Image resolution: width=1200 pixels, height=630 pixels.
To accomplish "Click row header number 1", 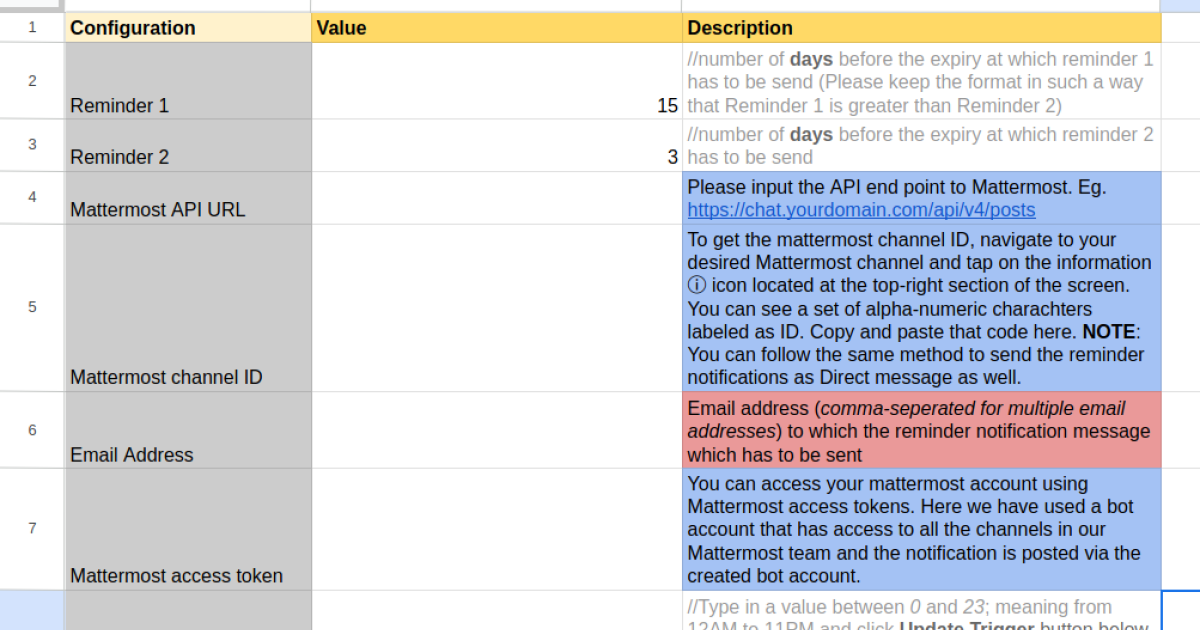I will [x=32, y=28].
